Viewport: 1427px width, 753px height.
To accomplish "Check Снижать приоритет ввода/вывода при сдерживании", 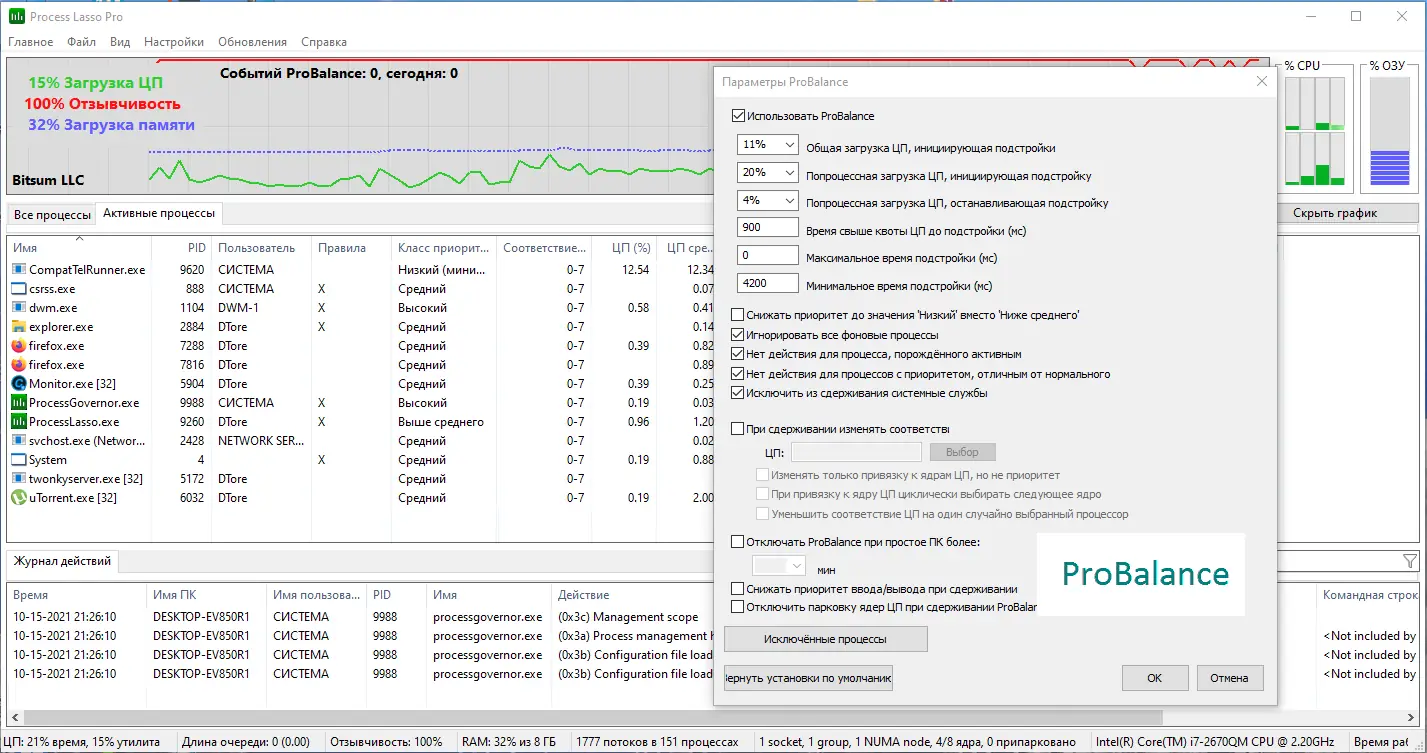I will [739, 590].
